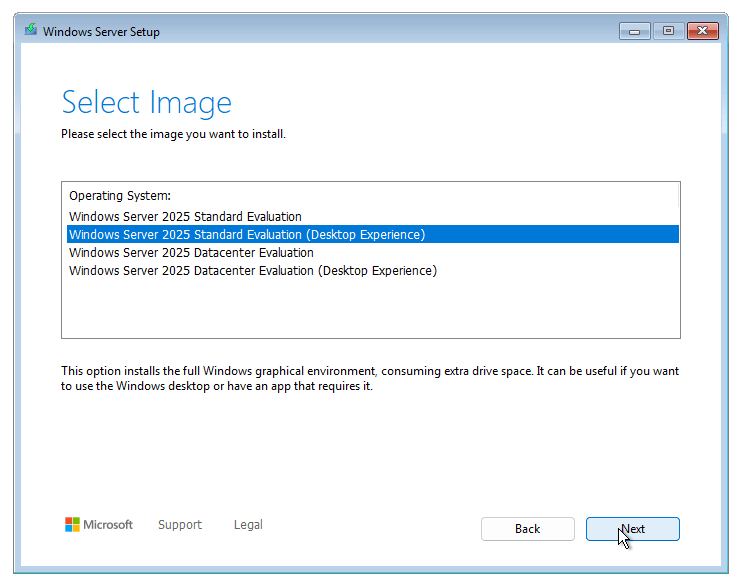
Task: Click the 'Please select the image' instruction
Action: point(173,134)
